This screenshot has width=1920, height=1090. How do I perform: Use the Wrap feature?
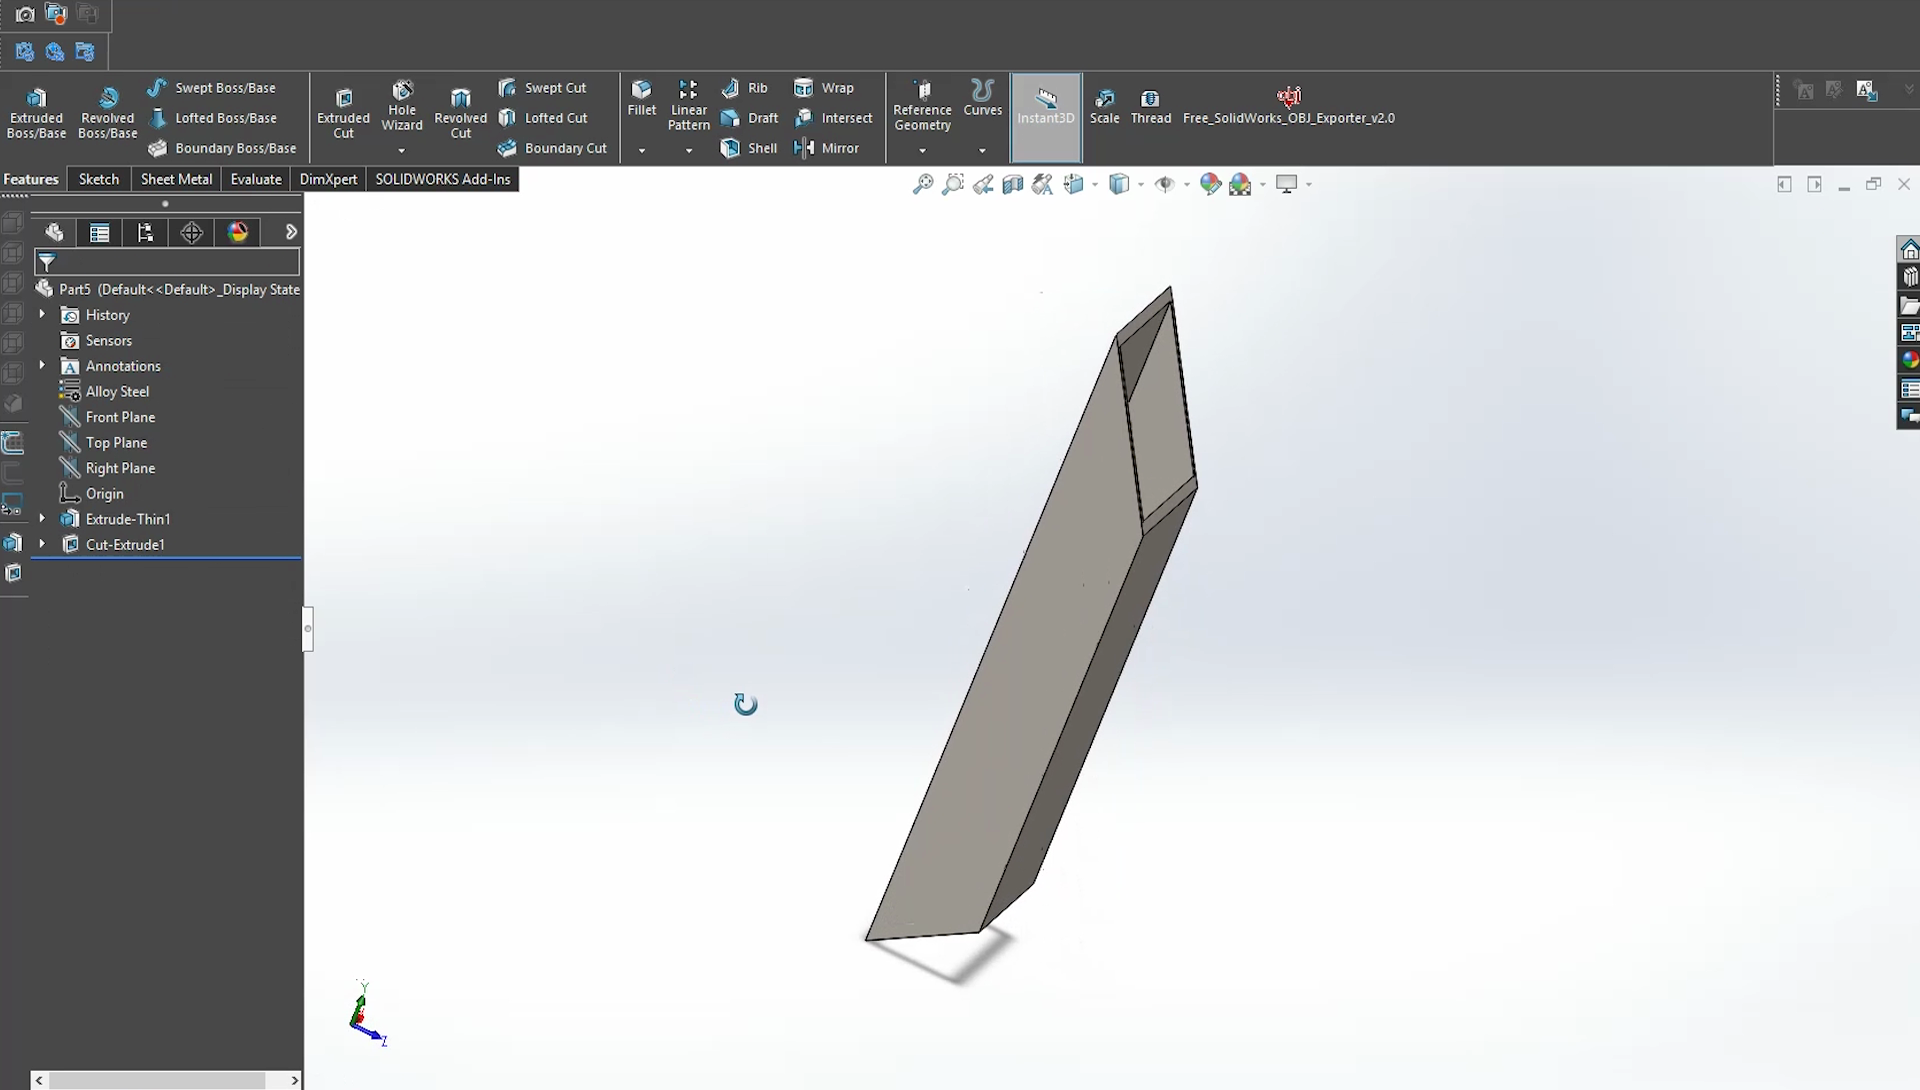(x=824, y=88)
